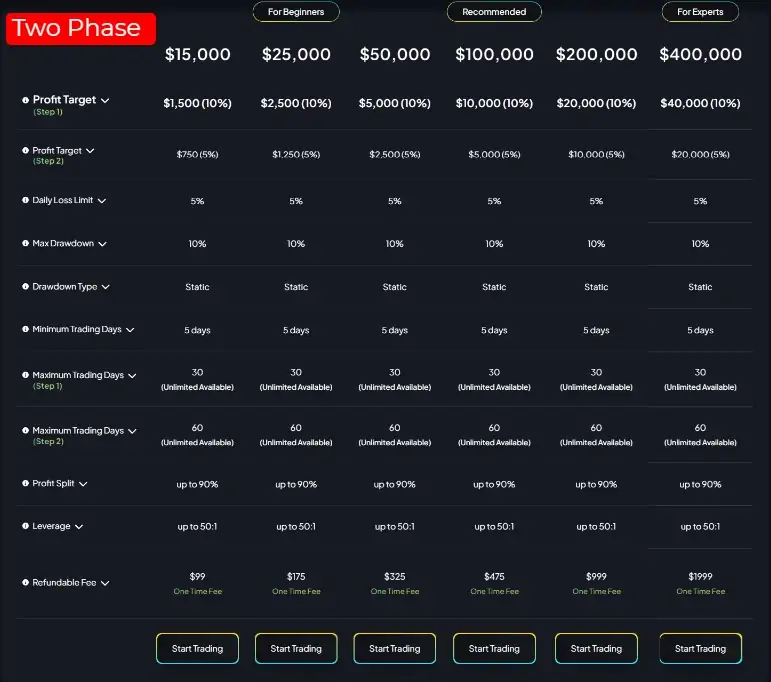Click the info icon beside Profit Target Step 1
Viewport: 771px width, 682px height.
pyautogui.click(x=25, y=100)
